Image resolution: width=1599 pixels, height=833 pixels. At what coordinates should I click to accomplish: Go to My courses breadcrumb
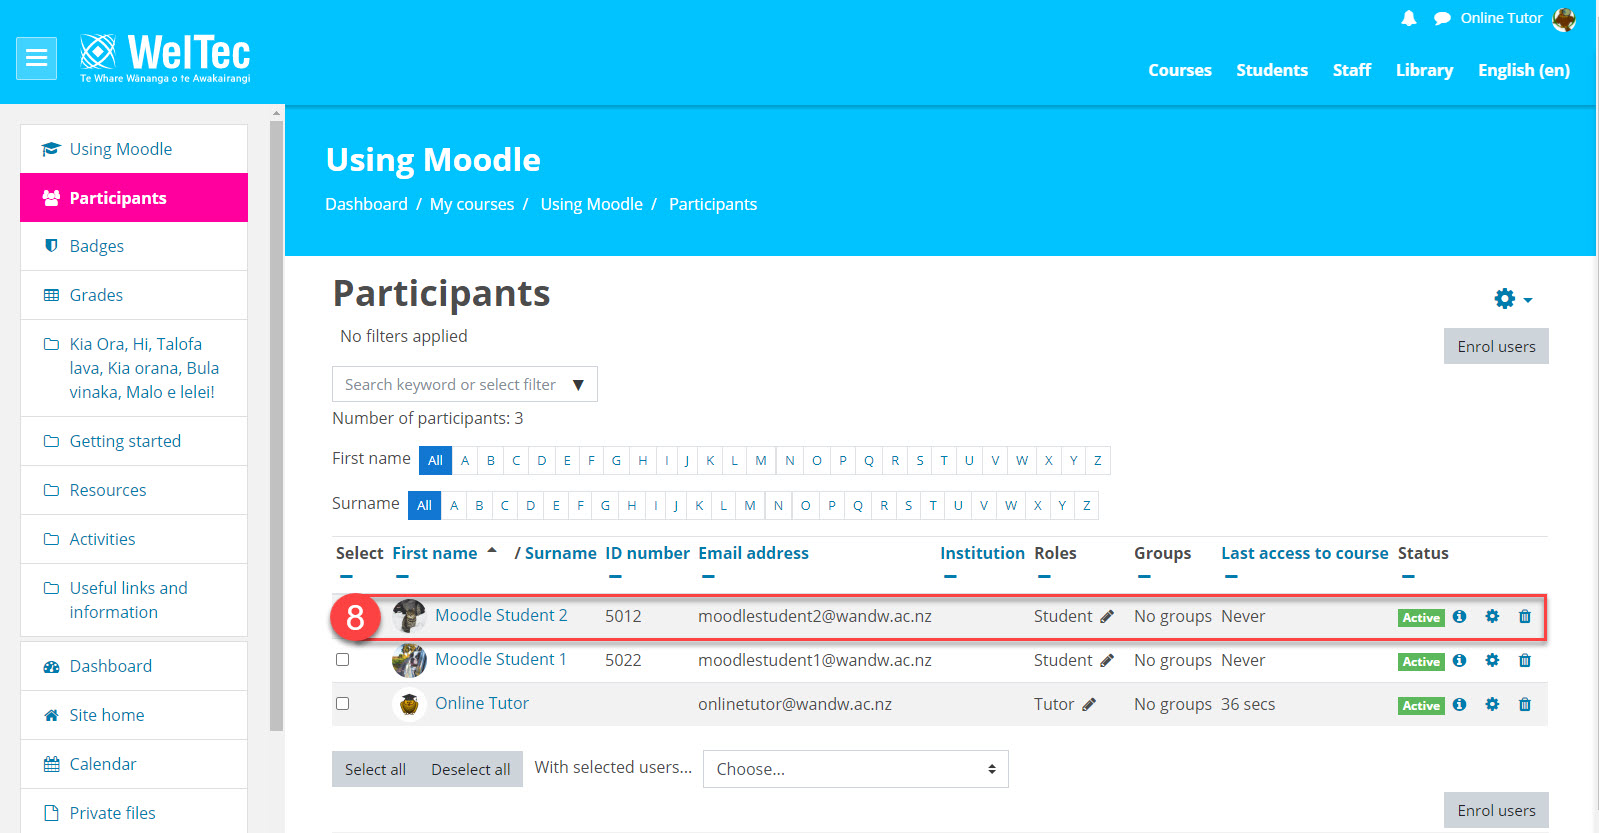pyautogui.click(x=472, y=204)
